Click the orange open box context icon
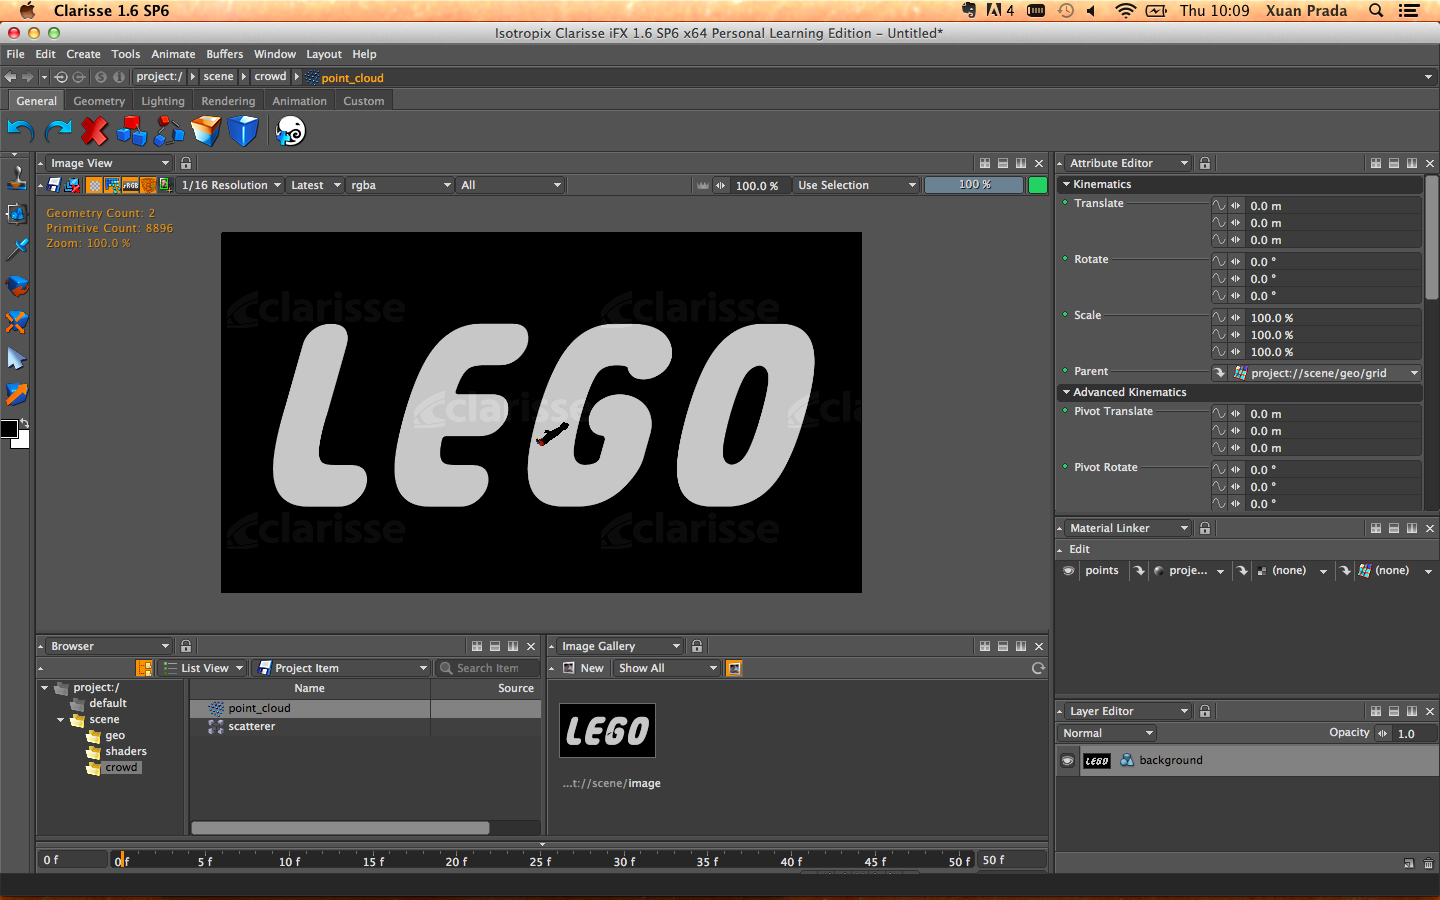Viewport: 1440px width, 900px height. tap(206, 131)
